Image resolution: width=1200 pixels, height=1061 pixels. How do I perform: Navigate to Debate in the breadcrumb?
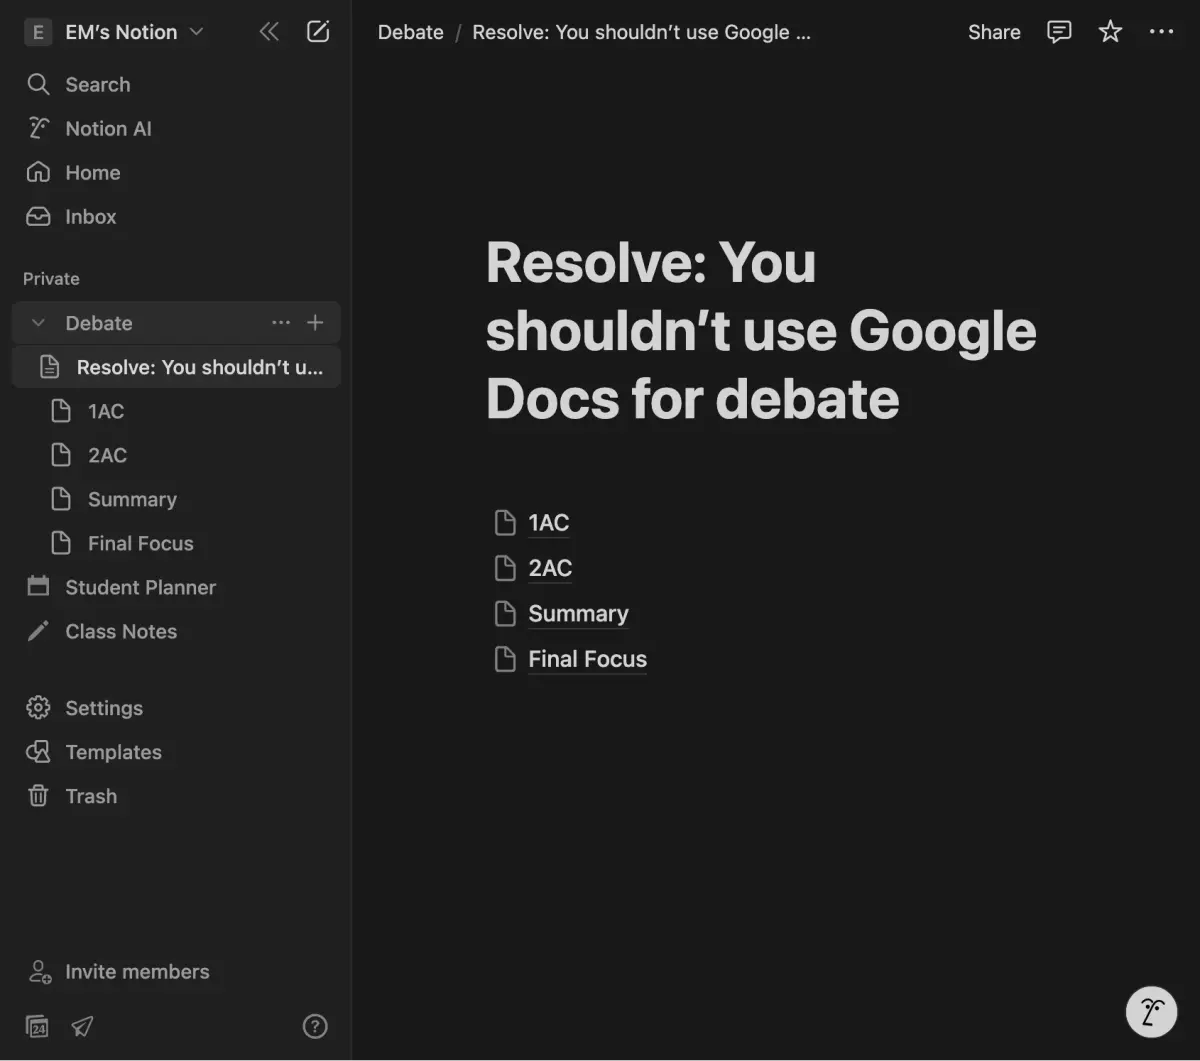coord(410,32)
